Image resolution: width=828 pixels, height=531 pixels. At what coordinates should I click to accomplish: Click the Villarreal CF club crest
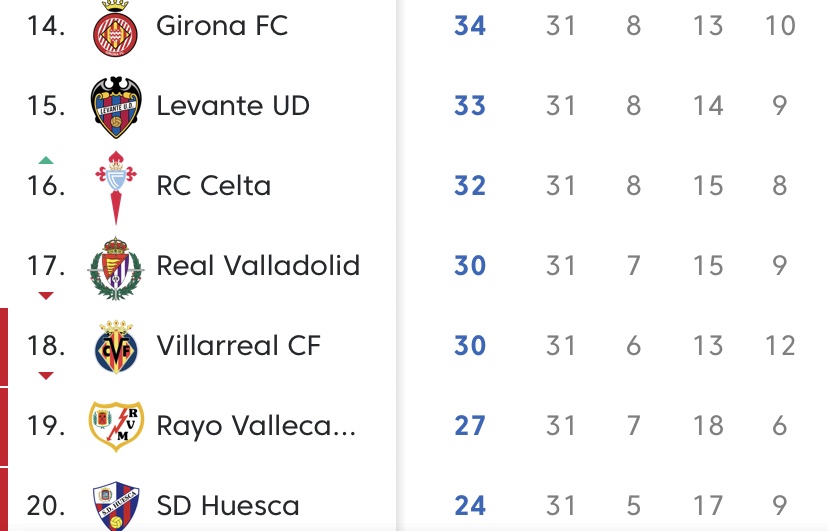pyautogui.click(x=117, y=347)
